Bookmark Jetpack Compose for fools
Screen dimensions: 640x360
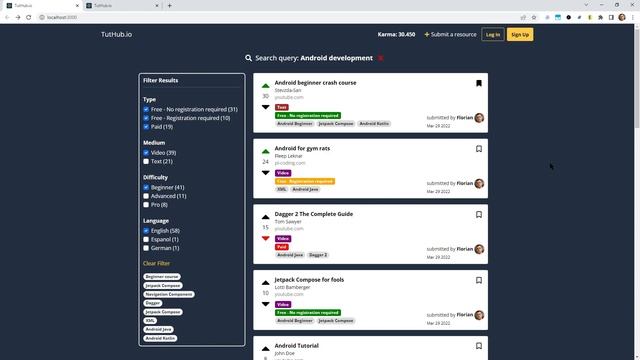click(479, 280)
